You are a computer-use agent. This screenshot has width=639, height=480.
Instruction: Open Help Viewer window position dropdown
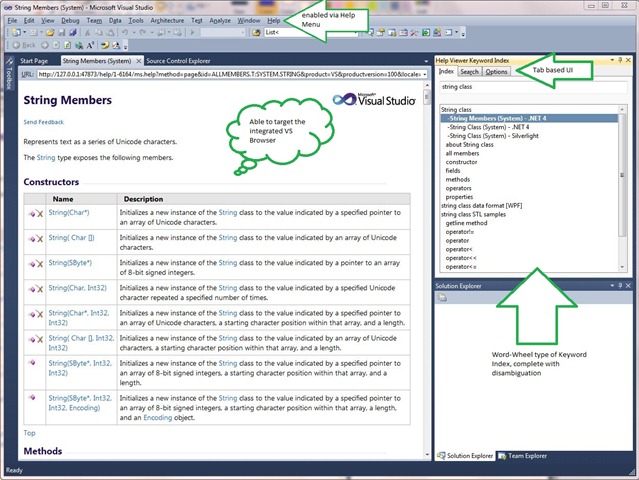tap(613, 60)
